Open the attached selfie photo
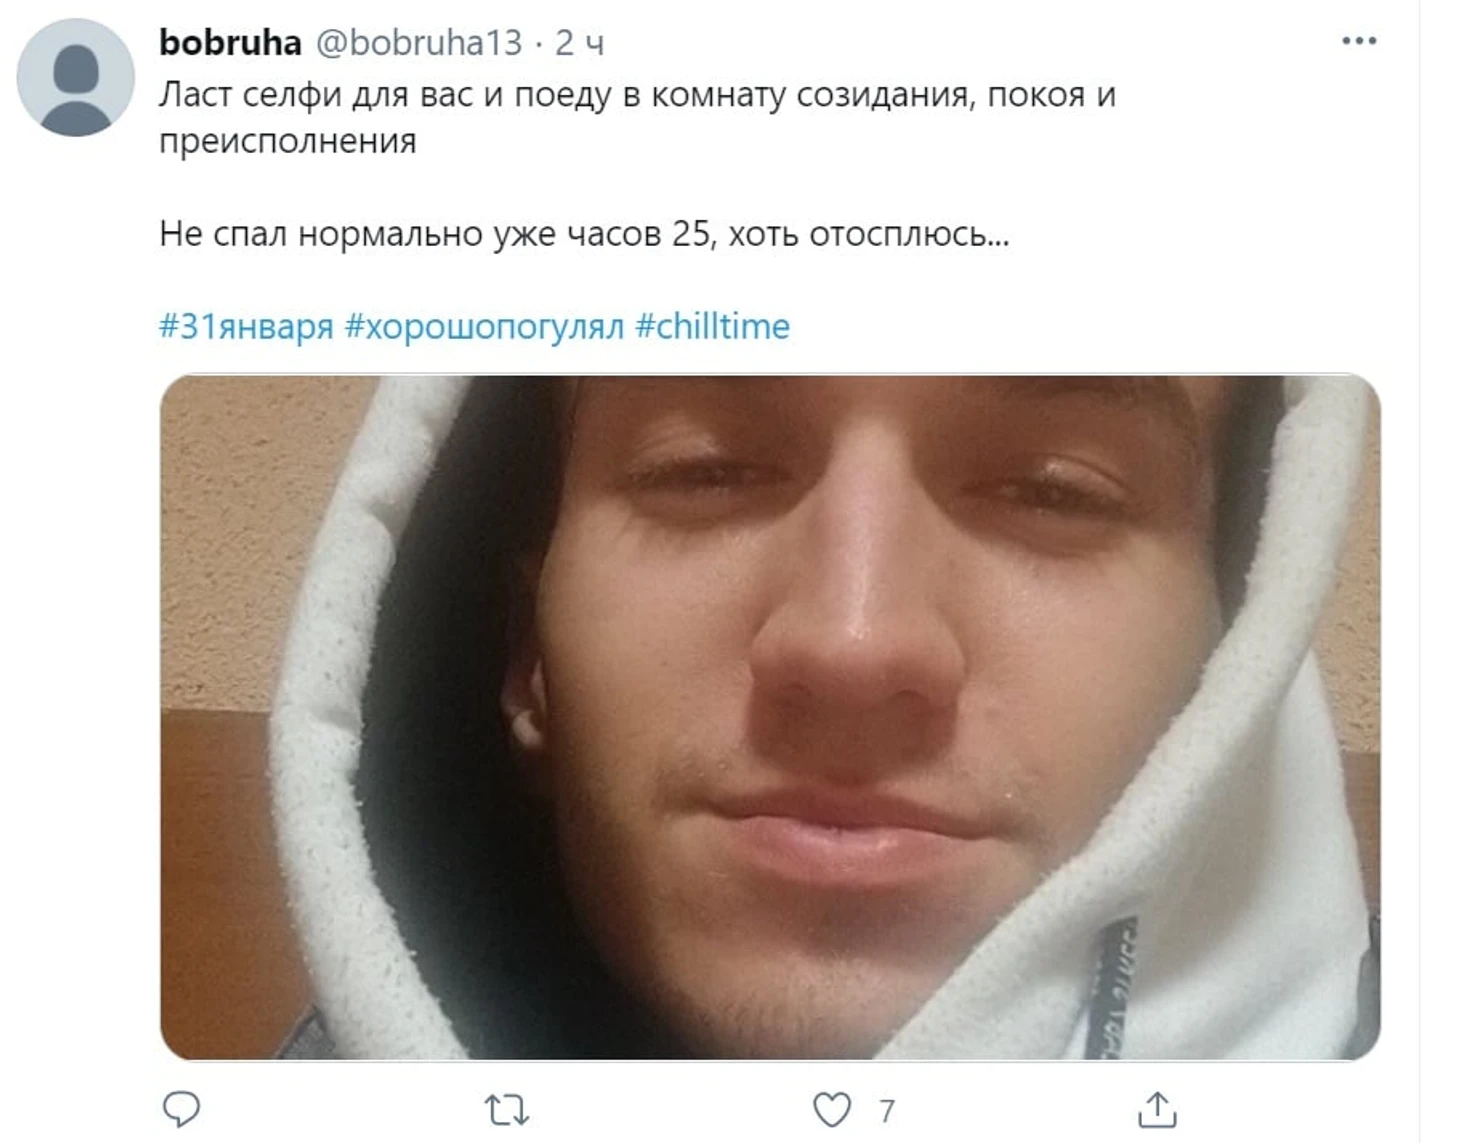 [770, 717]
